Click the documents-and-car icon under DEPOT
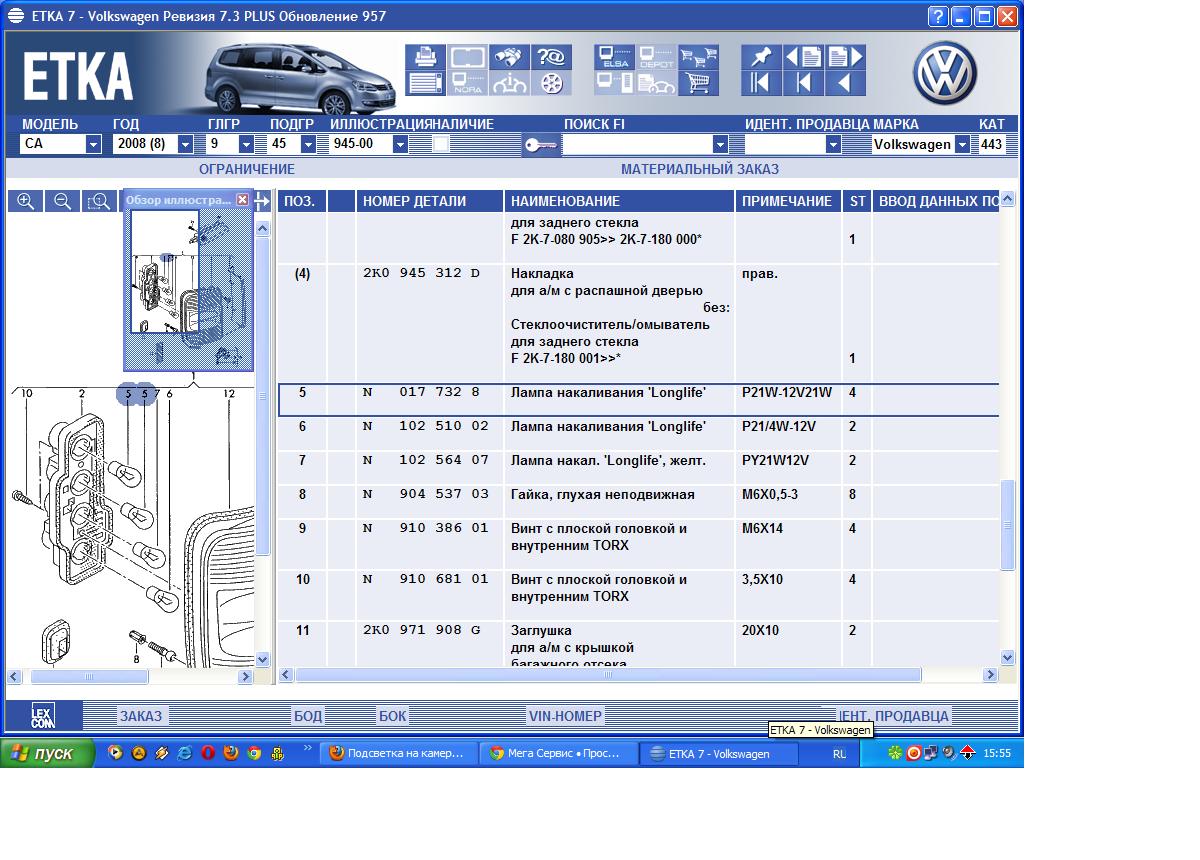This screenshot has height=860, width=1200. (656, 83)
